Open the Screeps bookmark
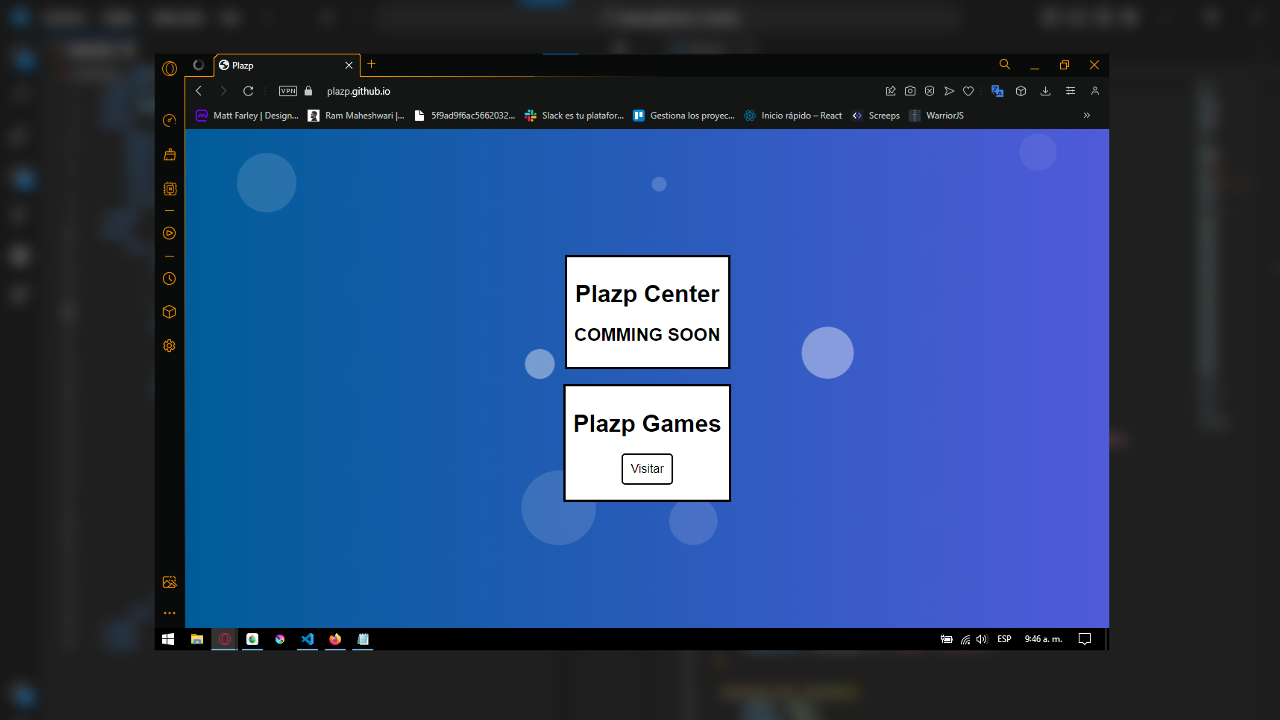Viewport: 1280px width, 720px height. click(875, 115)
